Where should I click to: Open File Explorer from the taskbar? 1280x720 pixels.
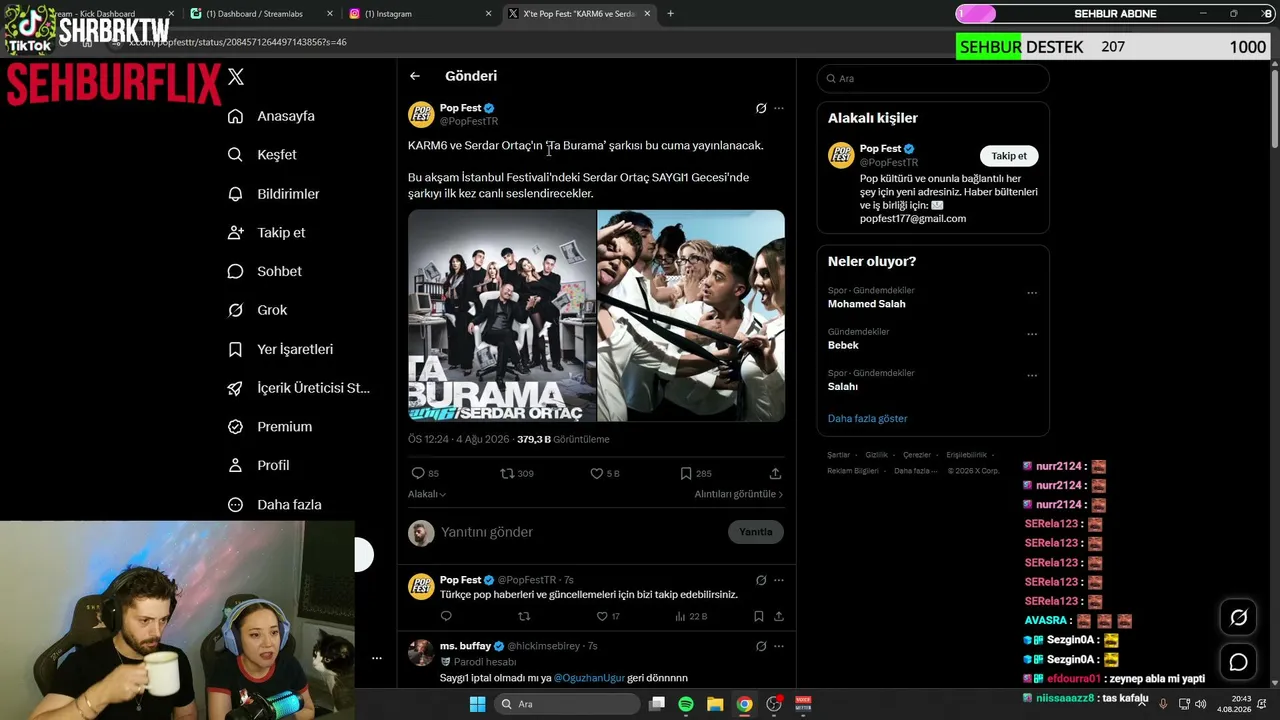tap(715, 704)
